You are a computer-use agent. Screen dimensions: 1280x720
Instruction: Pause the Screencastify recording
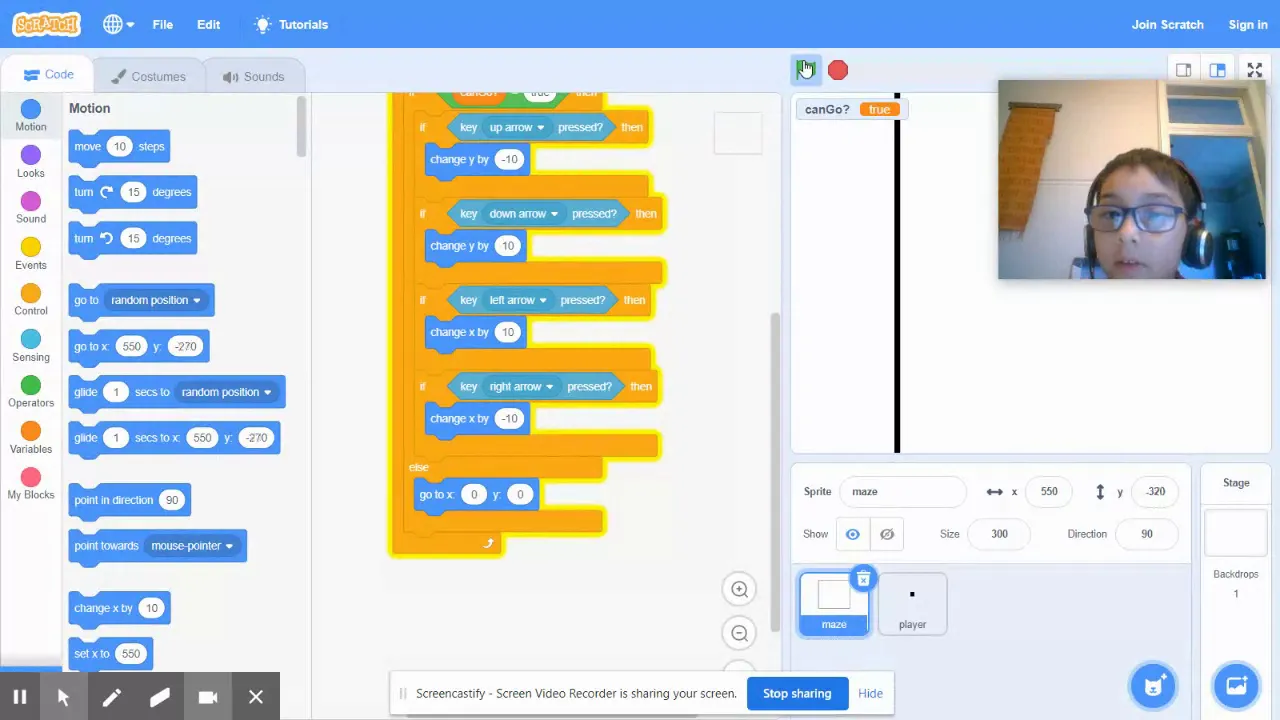click(x=19, y=697)
